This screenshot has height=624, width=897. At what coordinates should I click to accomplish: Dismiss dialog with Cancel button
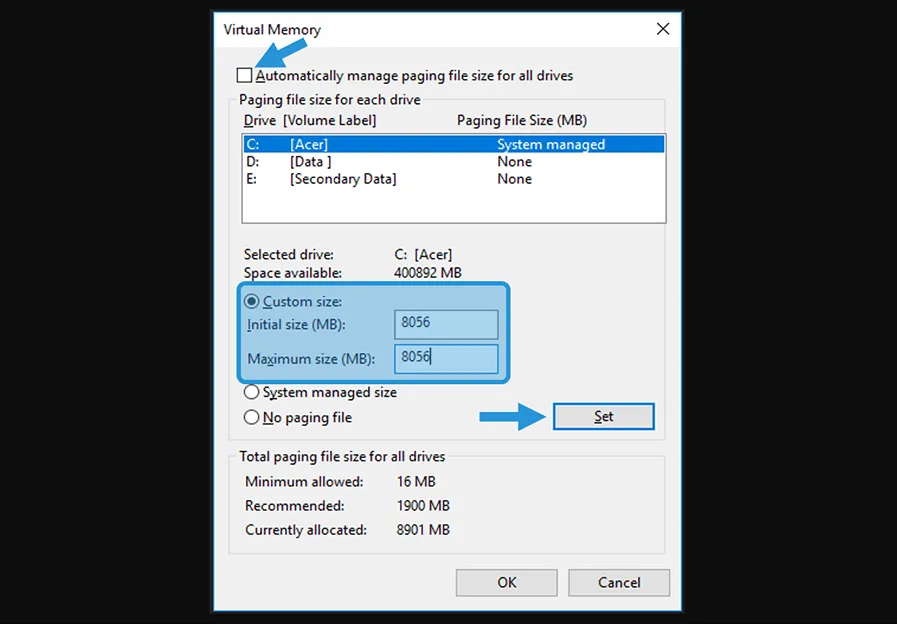pyautogui.click(x=619, y=582)
